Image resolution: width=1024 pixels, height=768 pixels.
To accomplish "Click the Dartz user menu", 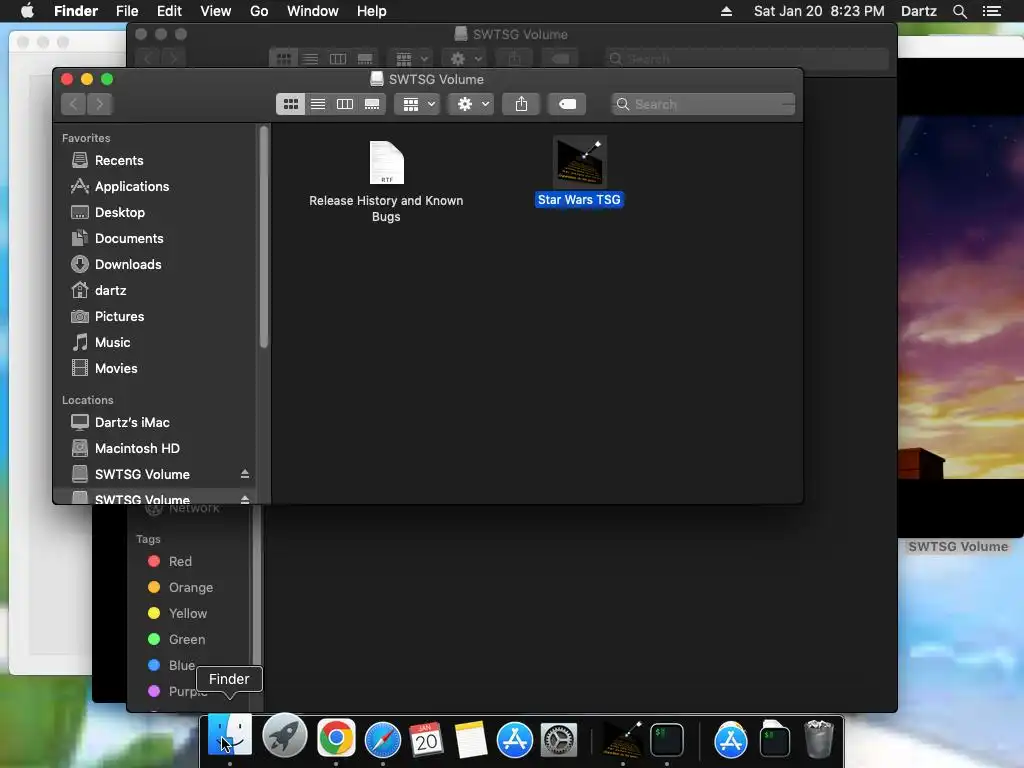I will tap(919, 11).
